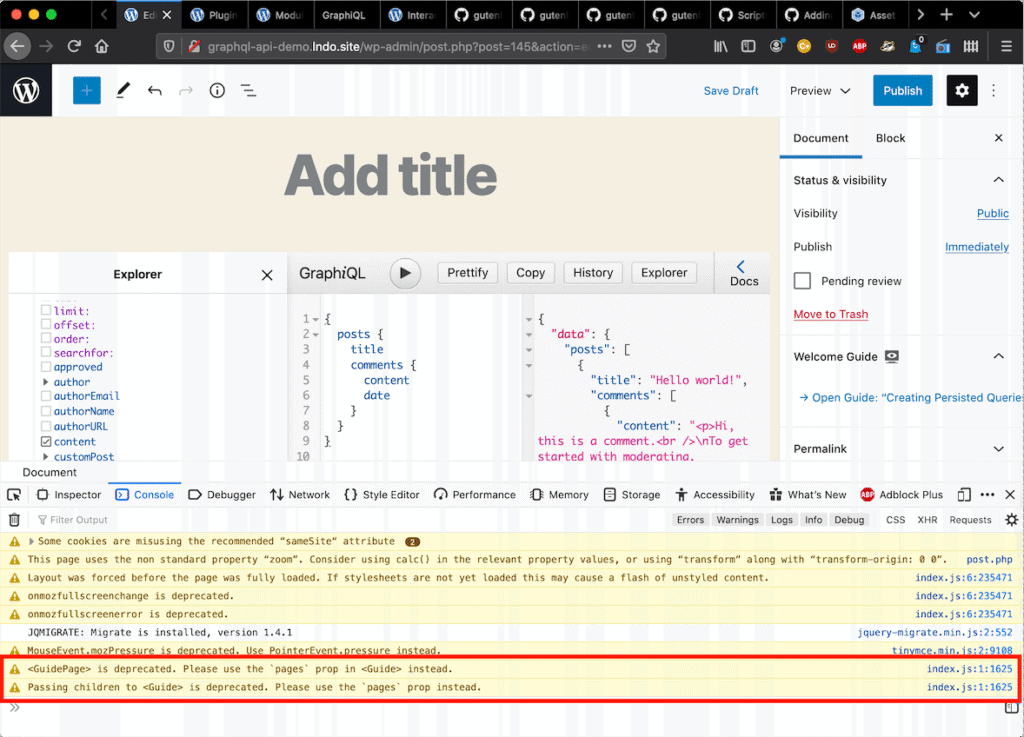1024x737 pixels.
Task: Click the Add title heading field
Action: 391,175
